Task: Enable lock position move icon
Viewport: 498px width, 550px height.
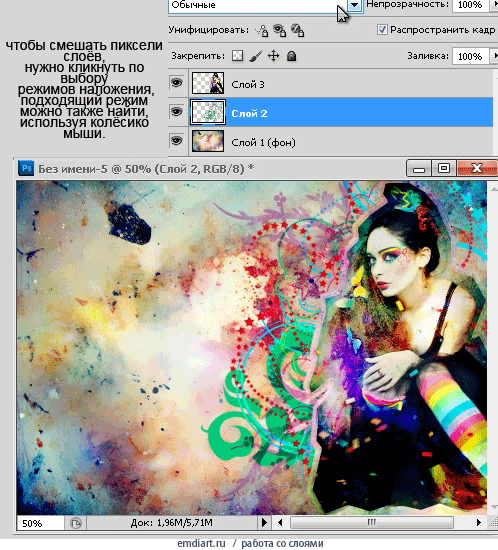Action: (273, 56)
